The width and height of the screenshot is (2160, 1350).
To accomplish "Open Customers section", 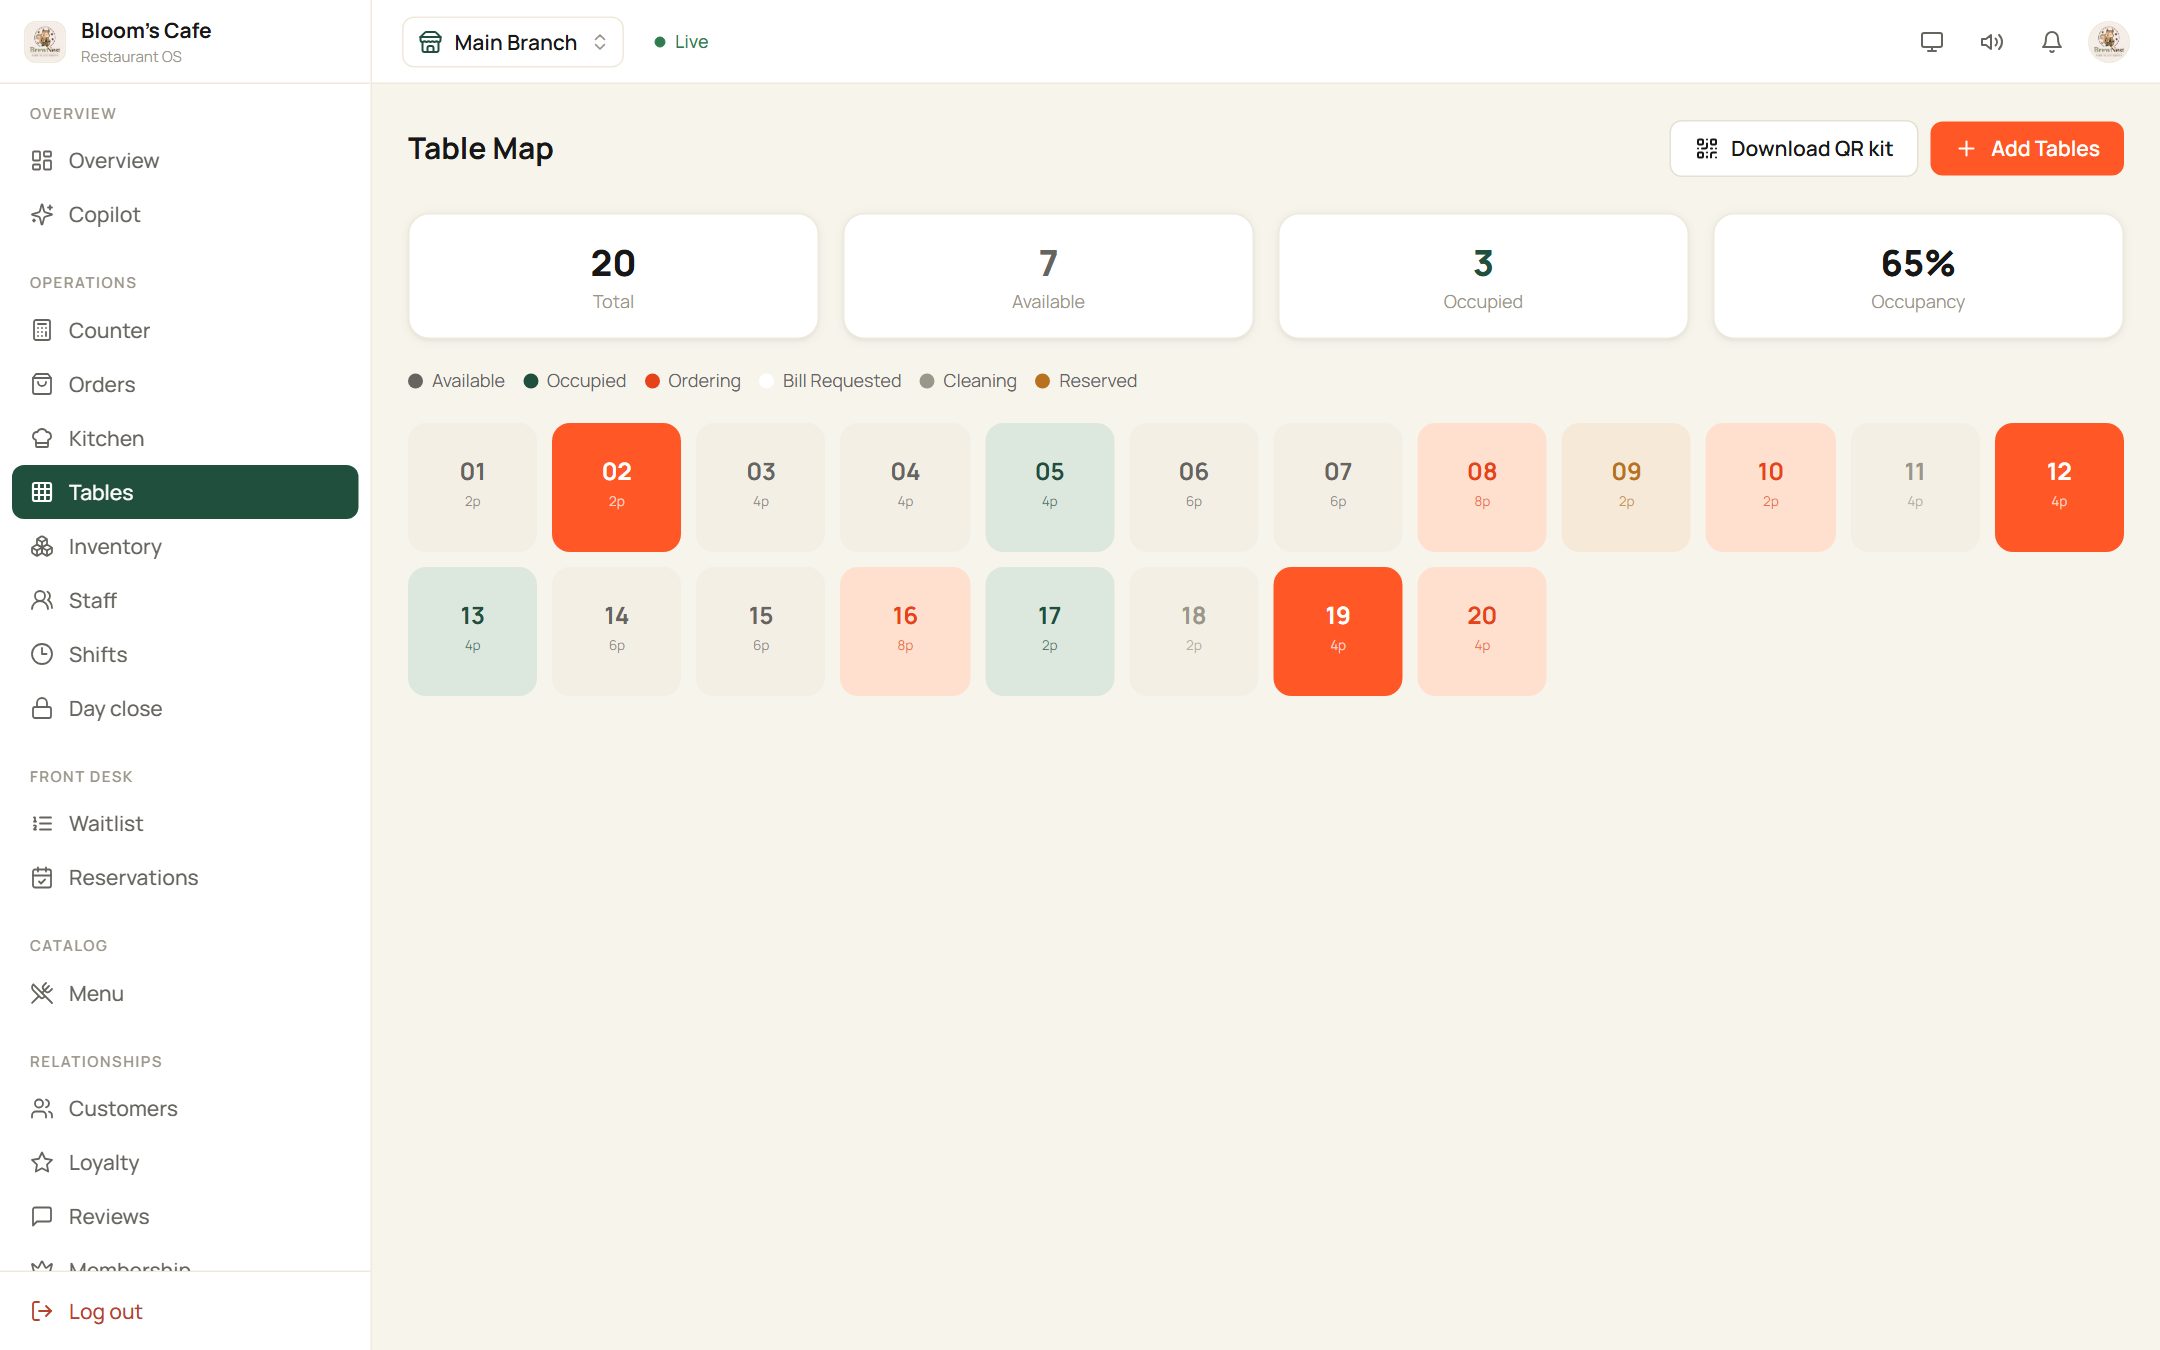I will (185, 1109).
